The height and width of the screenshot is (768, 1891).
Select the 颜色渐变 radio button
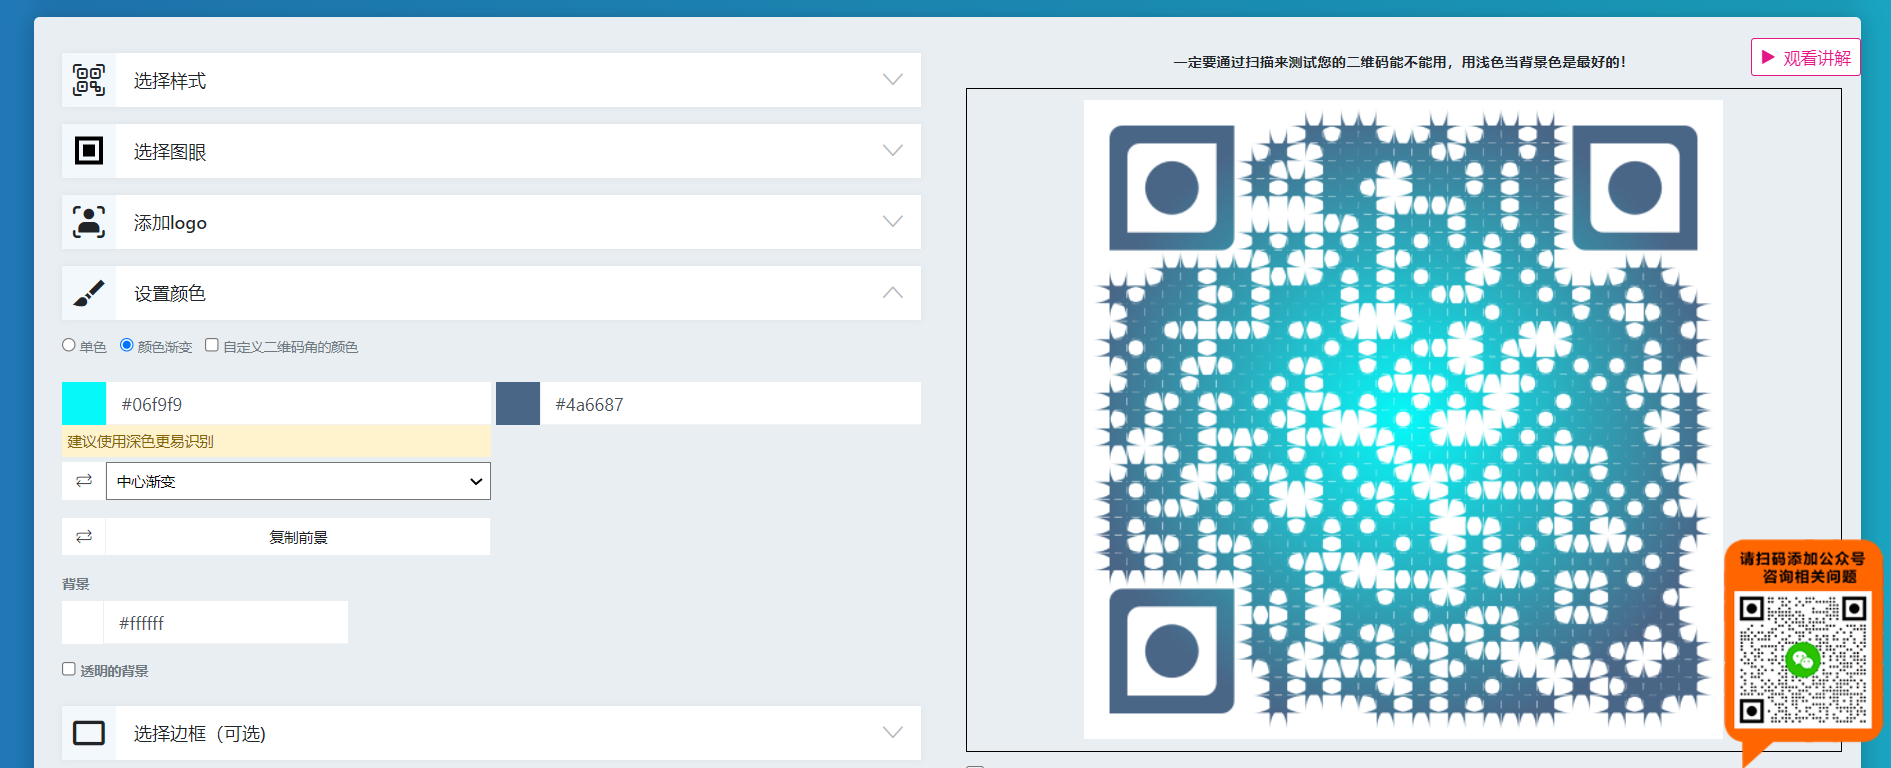(x=127, y=345)
